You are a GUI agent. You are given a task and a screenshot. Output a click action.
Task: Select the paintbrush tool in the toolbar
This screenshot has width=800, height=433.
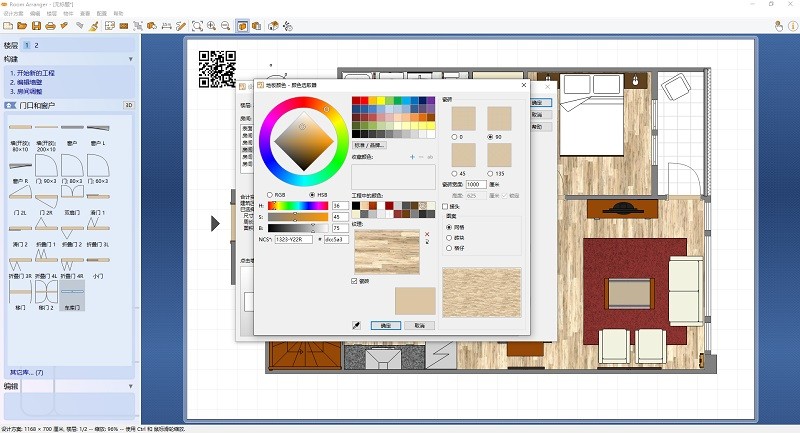click(93, 26)
